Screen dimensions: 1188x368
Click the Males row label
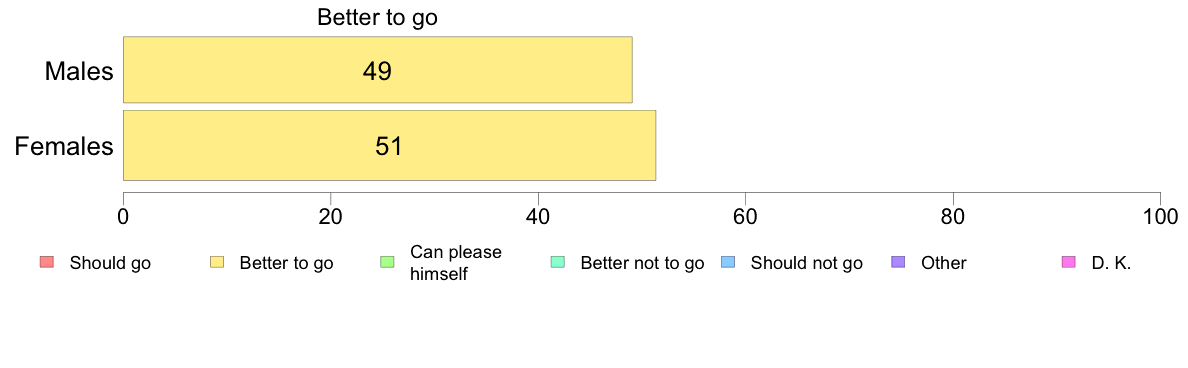tap(80, 71)
